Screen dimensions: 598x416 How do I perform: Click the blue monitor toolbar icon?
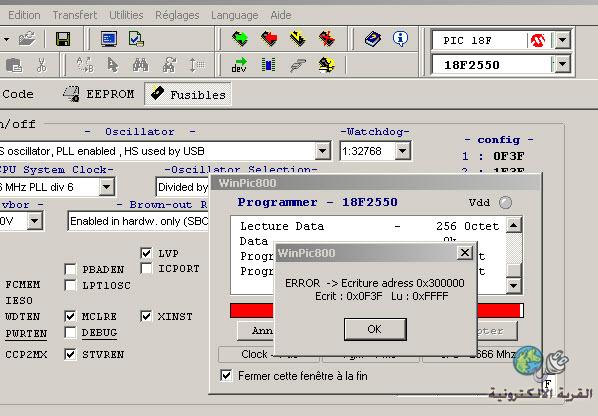[109, 39]
